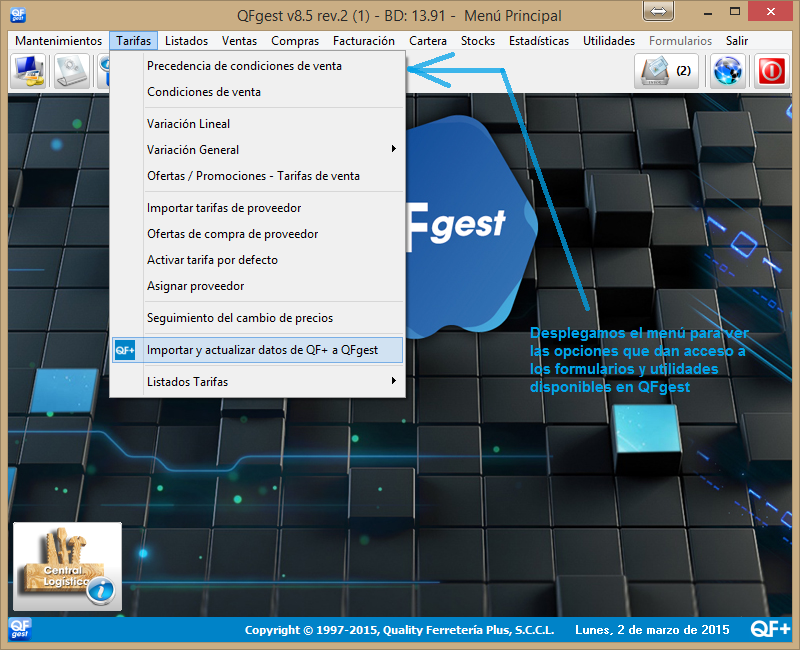Click the globe web toolbar icon
Screen dimensions: 800x650
tap(728, 71)
